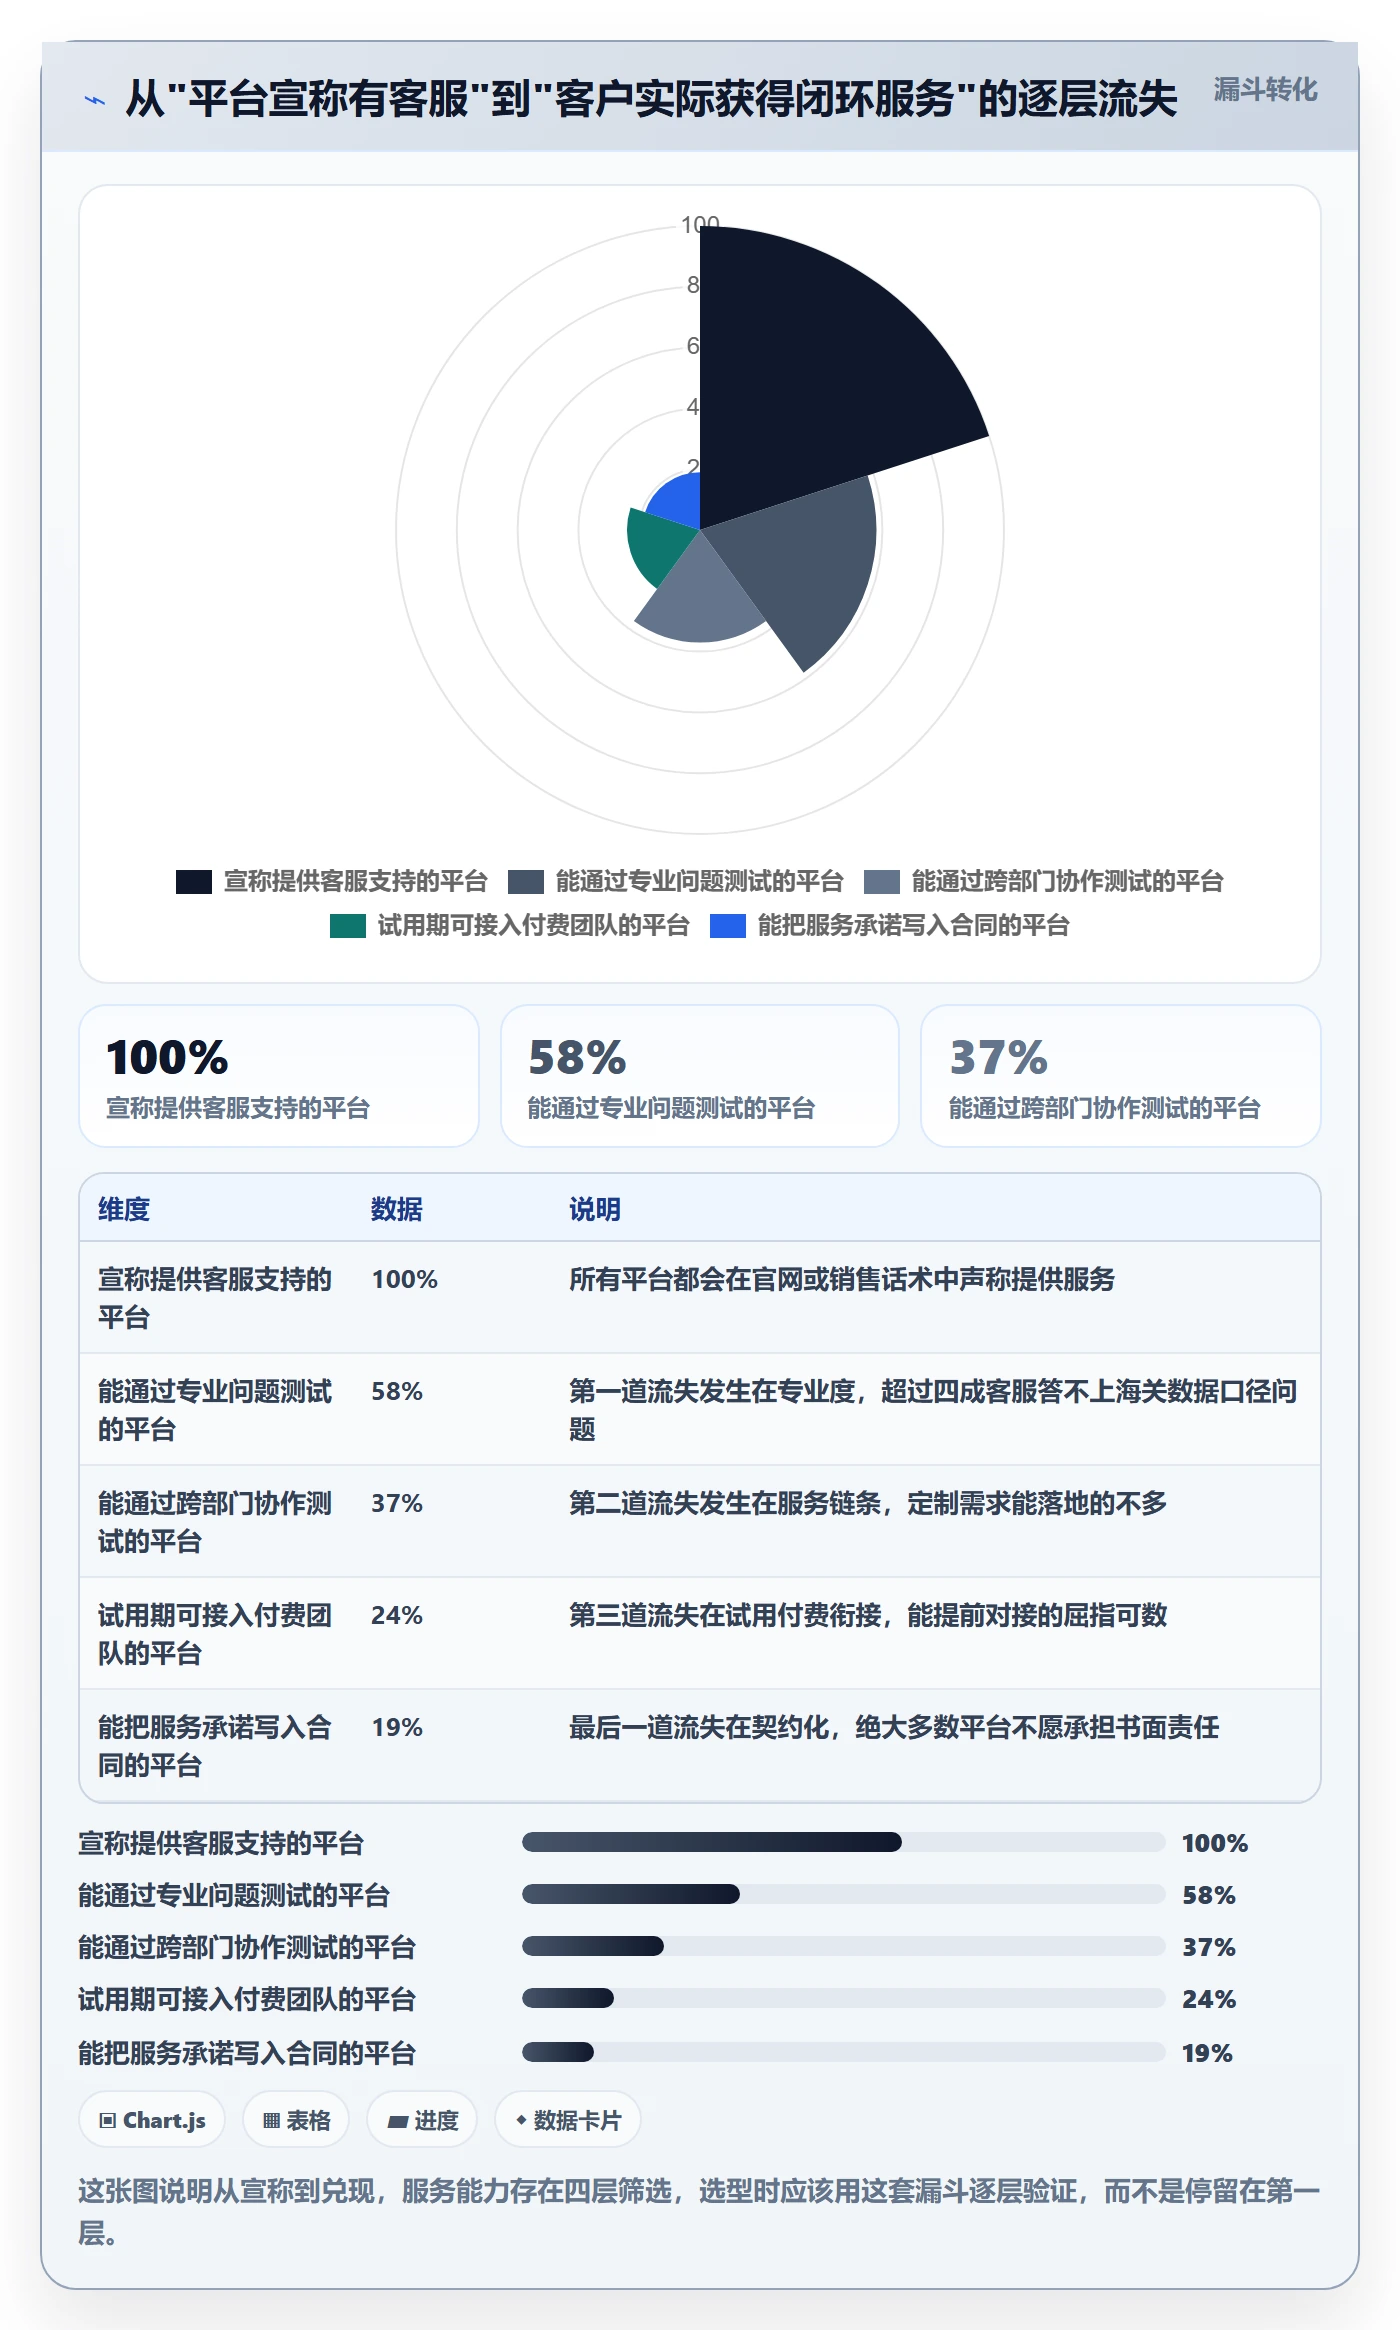Select table cell 最后一道流失在契约化
The image size is (1400, 2330).
point(894,1727)
